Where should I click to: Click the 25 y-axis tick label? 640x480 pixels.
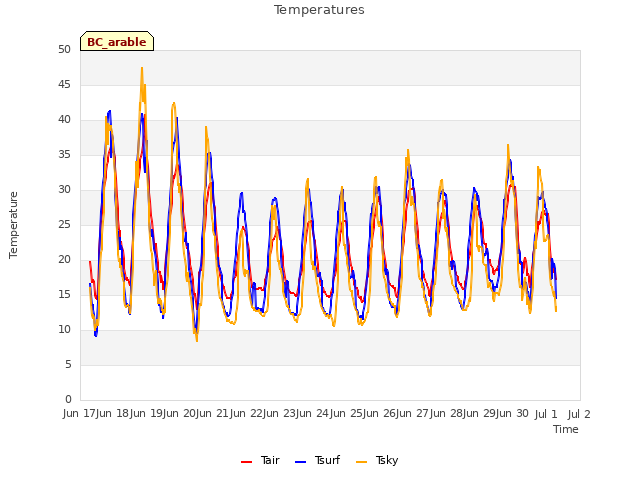tap(64, 224)
